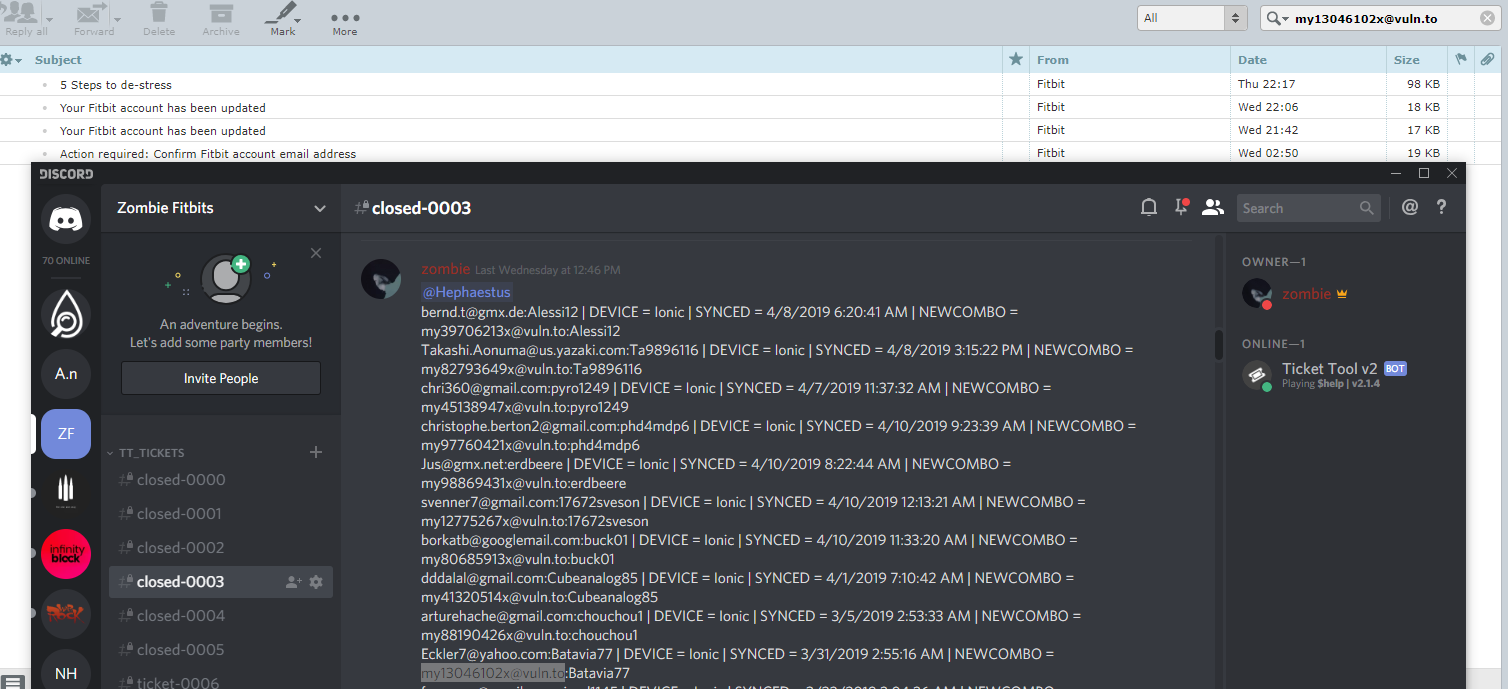
Task: Click the Discord home logo button
Action: coord(66,219)
